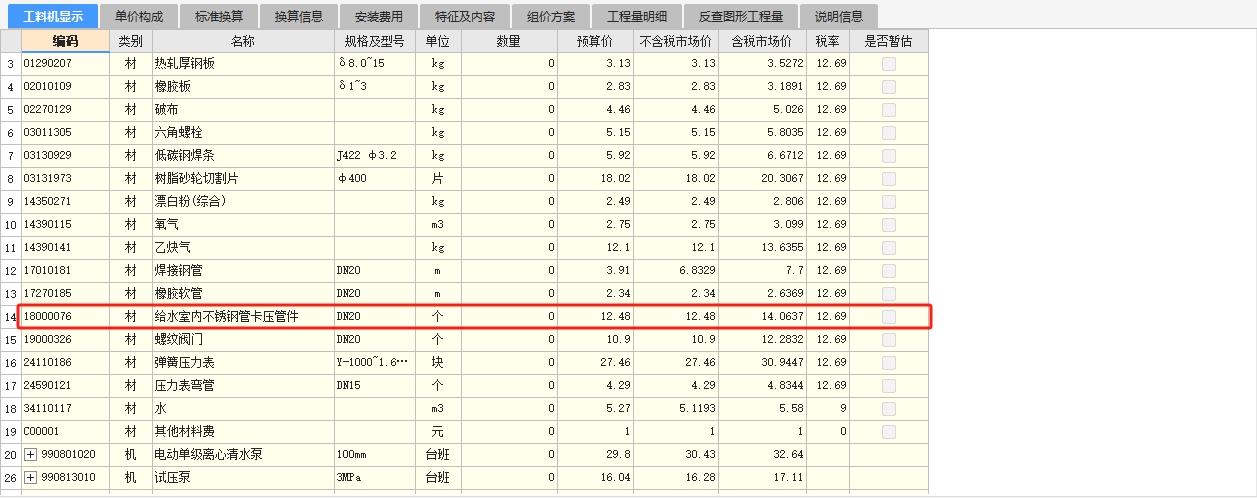Click the 是否暂估 column header
This screenshot has height=498, width=1257.
889,41
